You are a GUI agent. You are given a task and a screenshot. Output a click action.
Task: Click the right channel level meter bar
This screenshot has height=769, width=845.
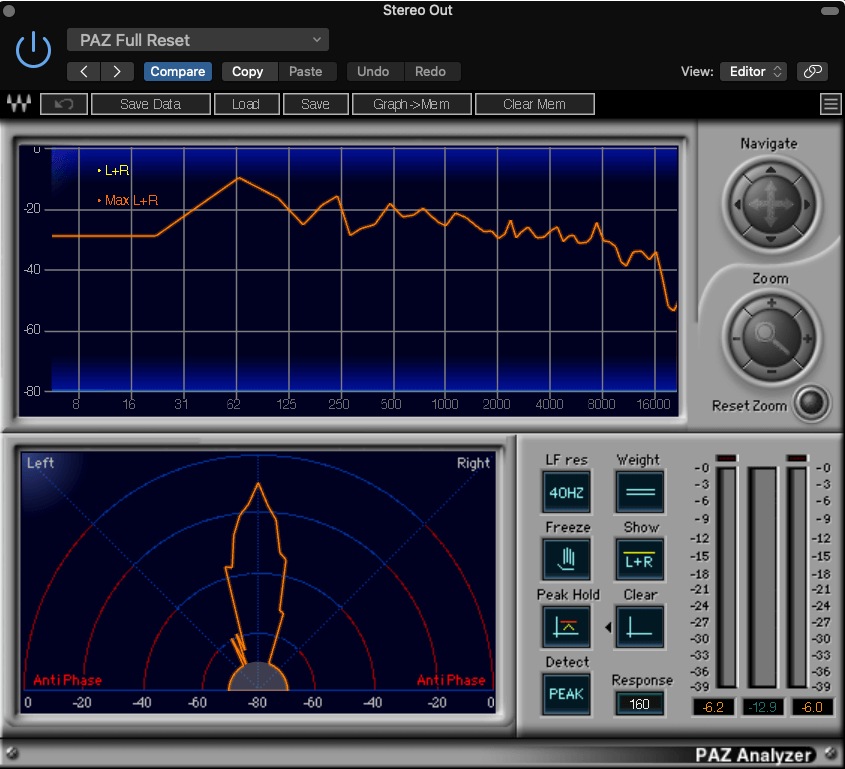pos(797,577)
